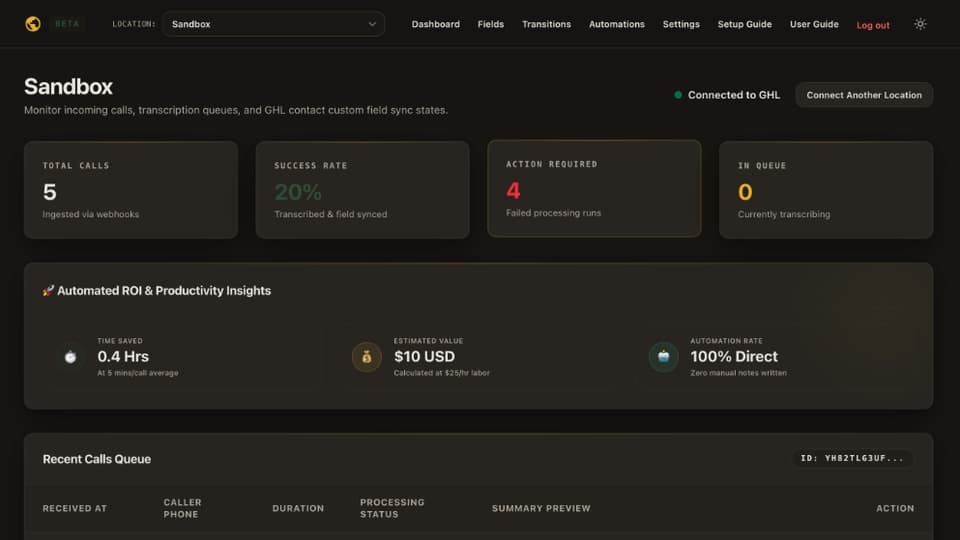Open Settings from top navigation
960x540 pixels.
tap(681, 24)
